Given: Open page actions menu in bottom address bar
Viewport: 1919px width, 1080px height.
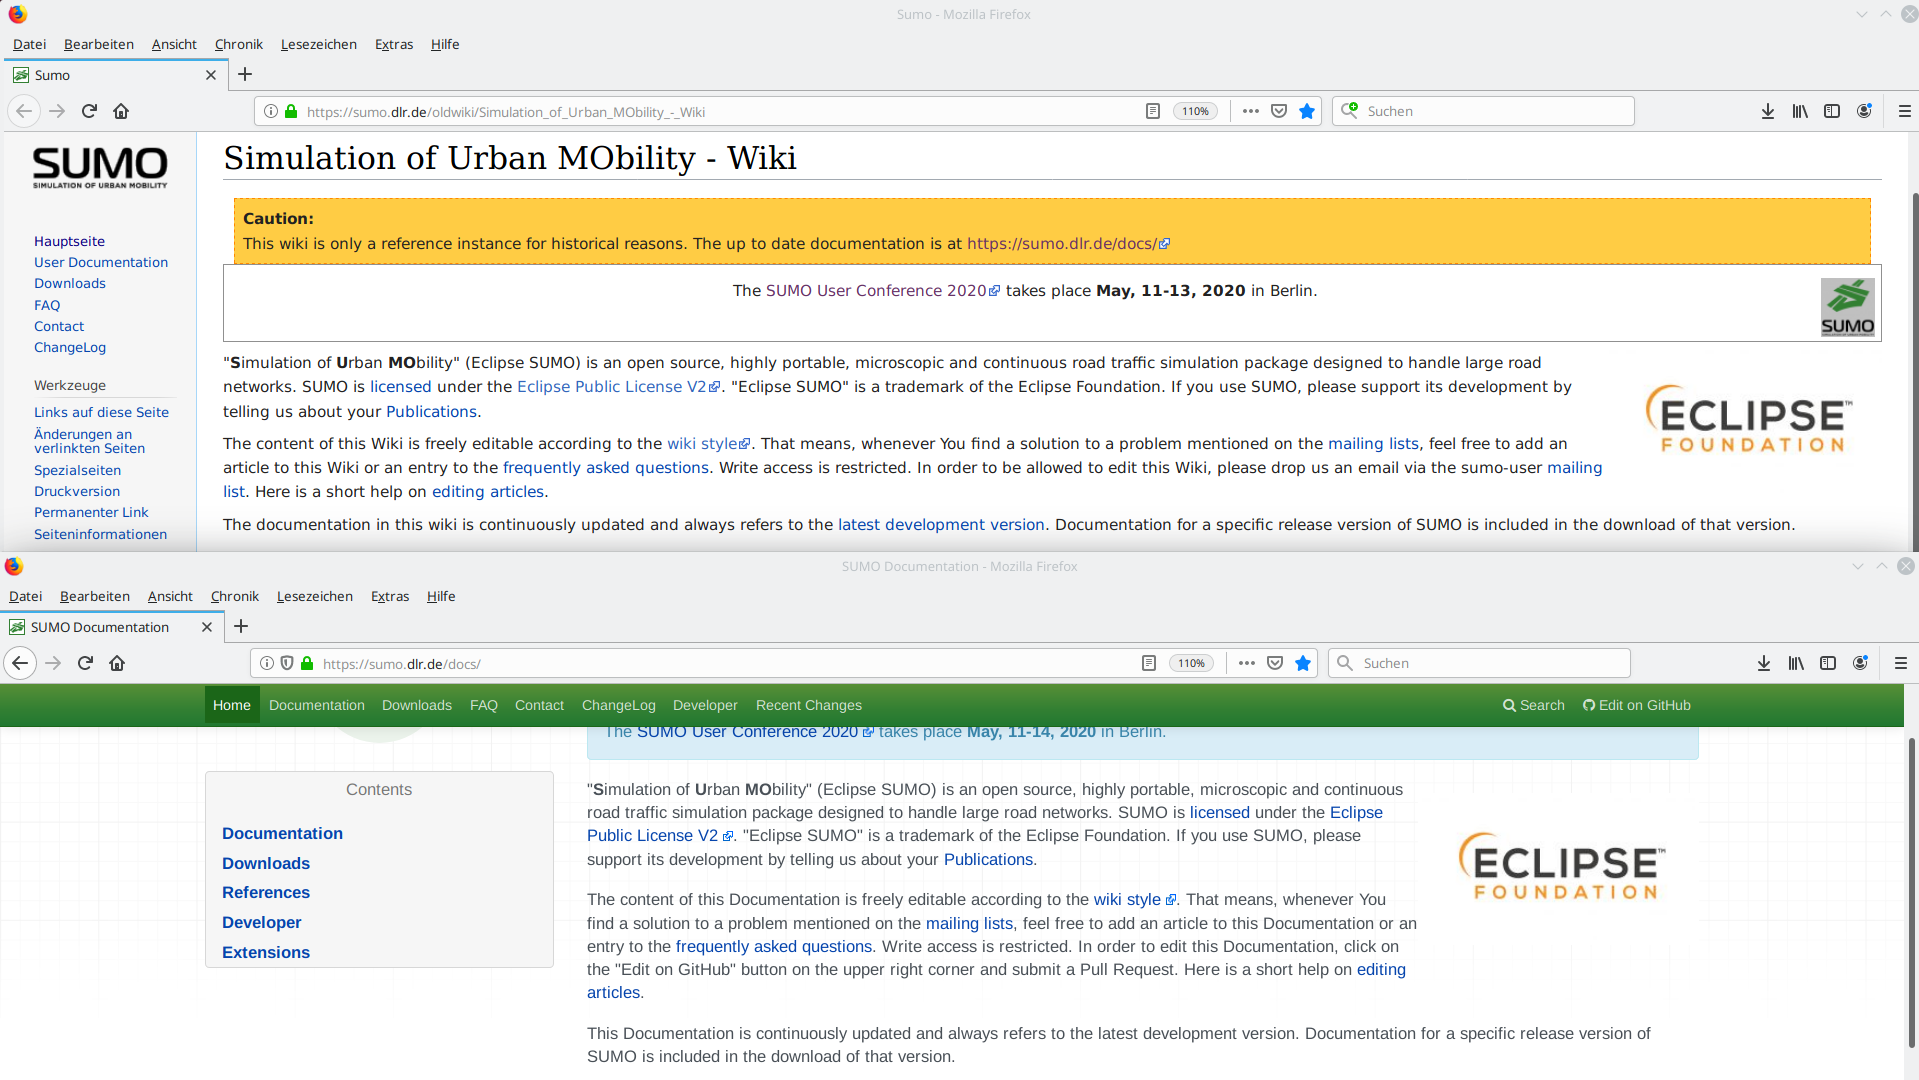Looking at the screenshot, I should click(x=1246, y=663).
